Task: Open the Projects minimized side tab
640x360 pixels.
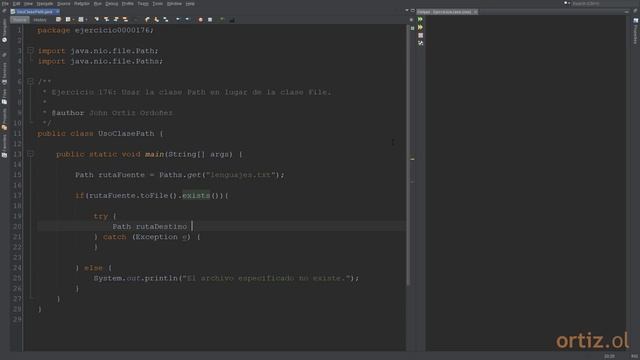Action: pyautogui.click(x=4, y=119)
